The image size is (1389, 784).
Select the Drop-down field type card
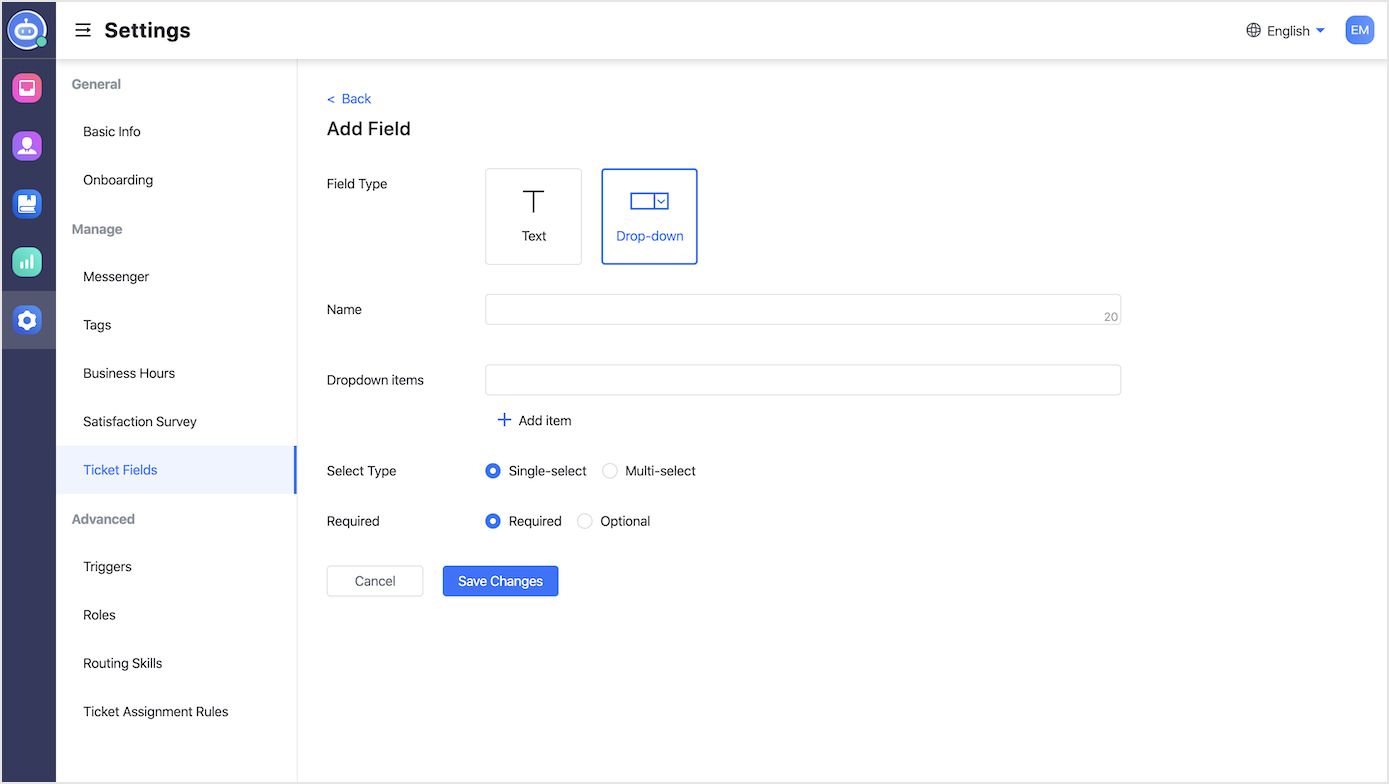pos(649,216)
